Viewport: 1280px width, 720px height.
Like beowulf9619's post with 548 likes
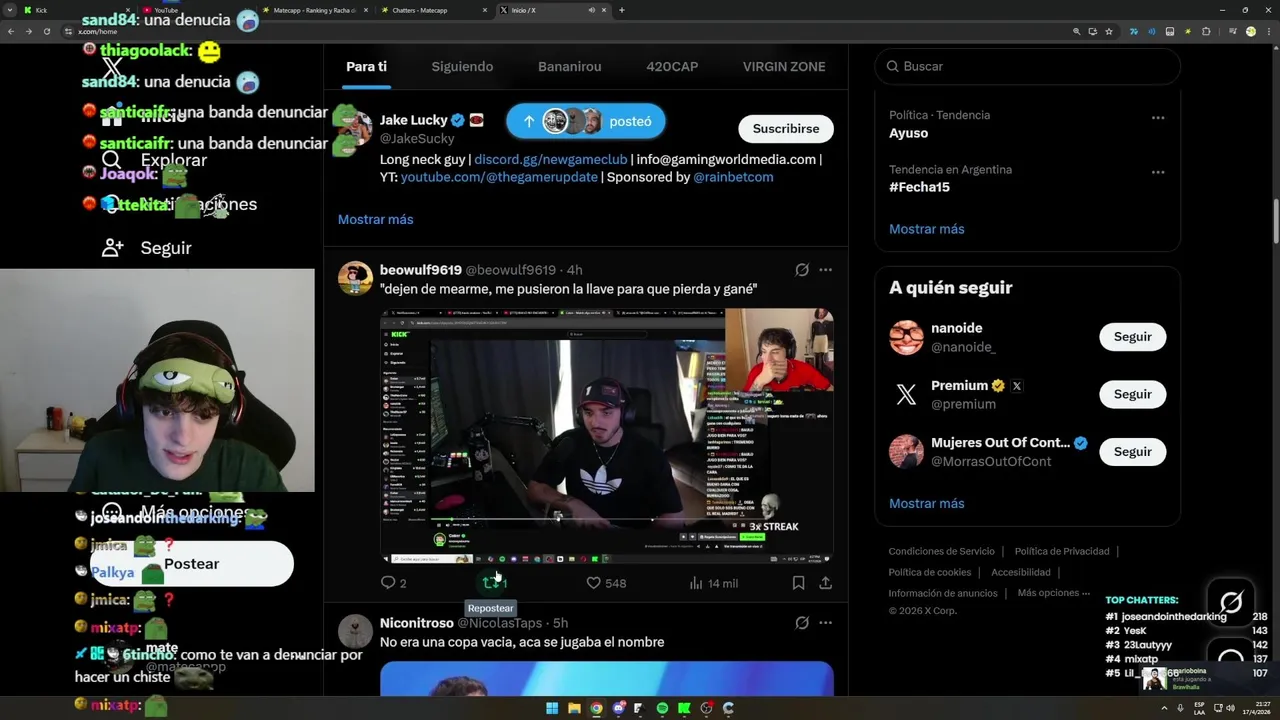click(x=593, y=582)
